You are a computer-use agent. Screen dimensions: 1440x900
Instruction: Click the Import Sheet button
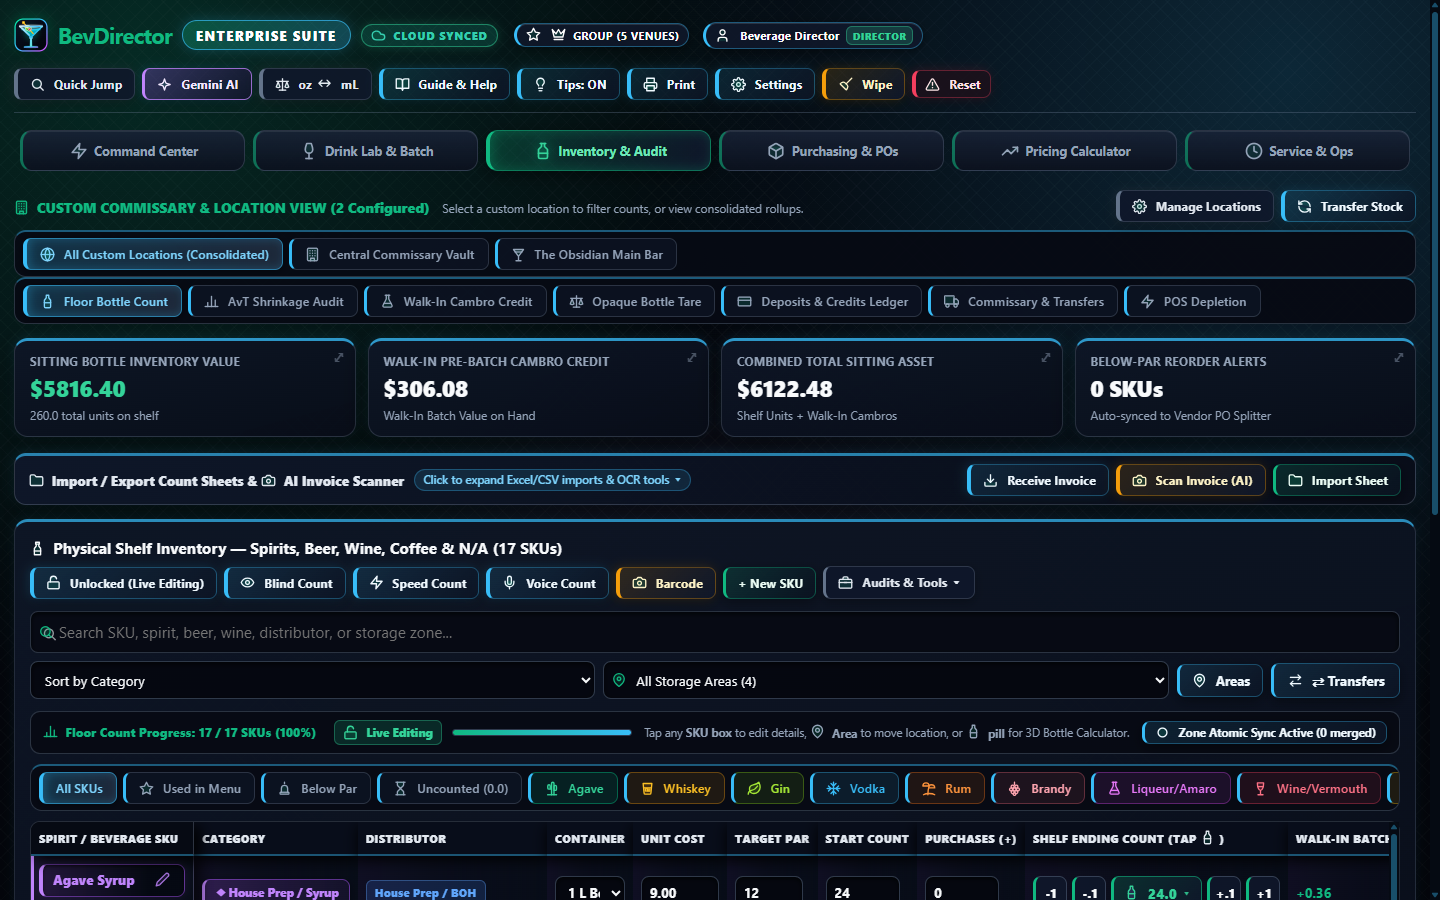pos(1337,481)
